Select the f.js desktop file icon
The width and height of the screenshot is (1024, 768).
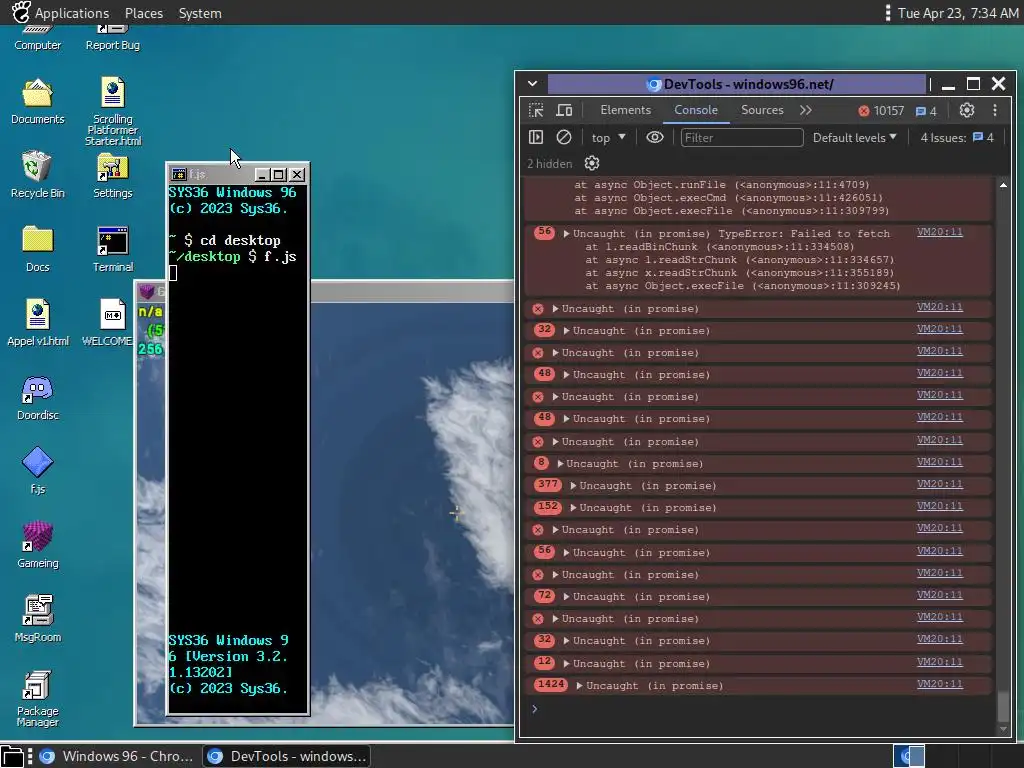pos(37,470)
